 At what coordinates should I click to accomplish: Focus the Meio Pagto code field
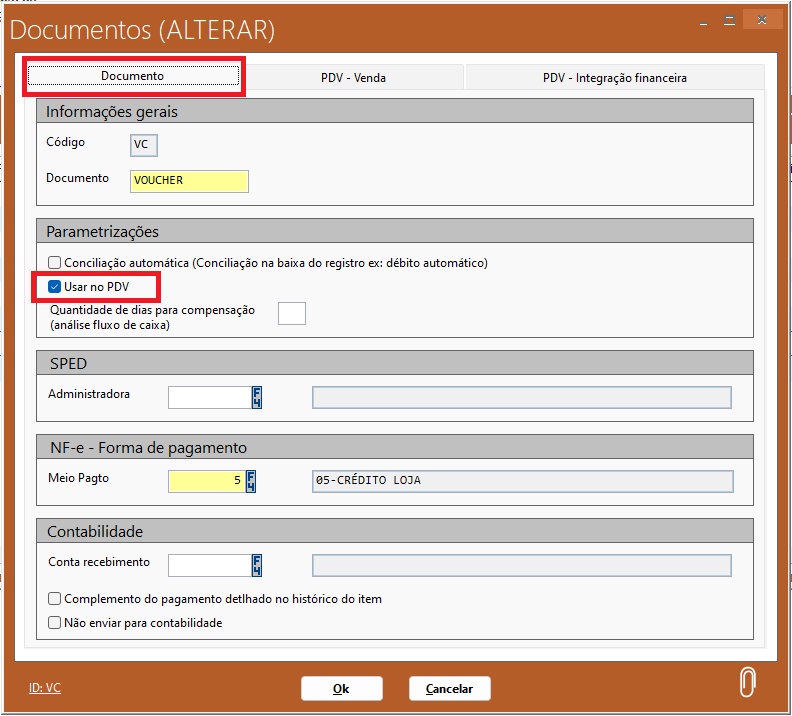pyautogui.click(x=206, y=481)
